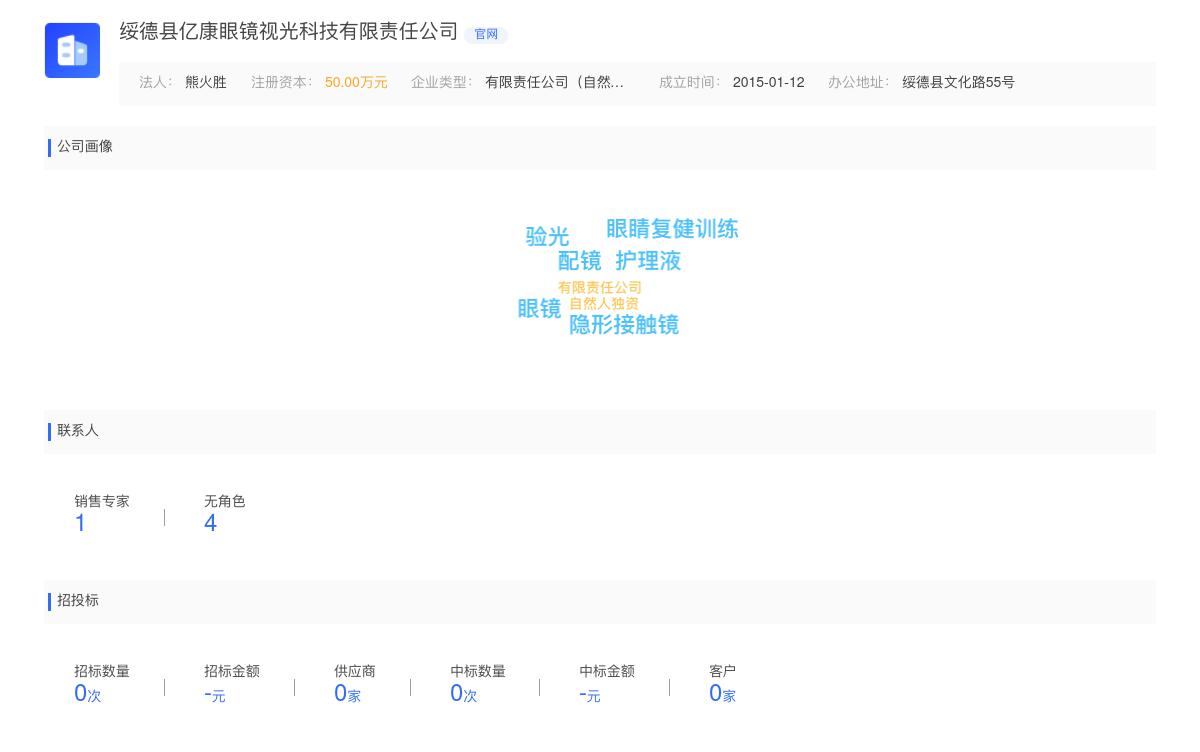Click the orange 有限责任公司 cloud tag
The height and width of the screenshot is (752, 1200).
click(x=600, y=288)
